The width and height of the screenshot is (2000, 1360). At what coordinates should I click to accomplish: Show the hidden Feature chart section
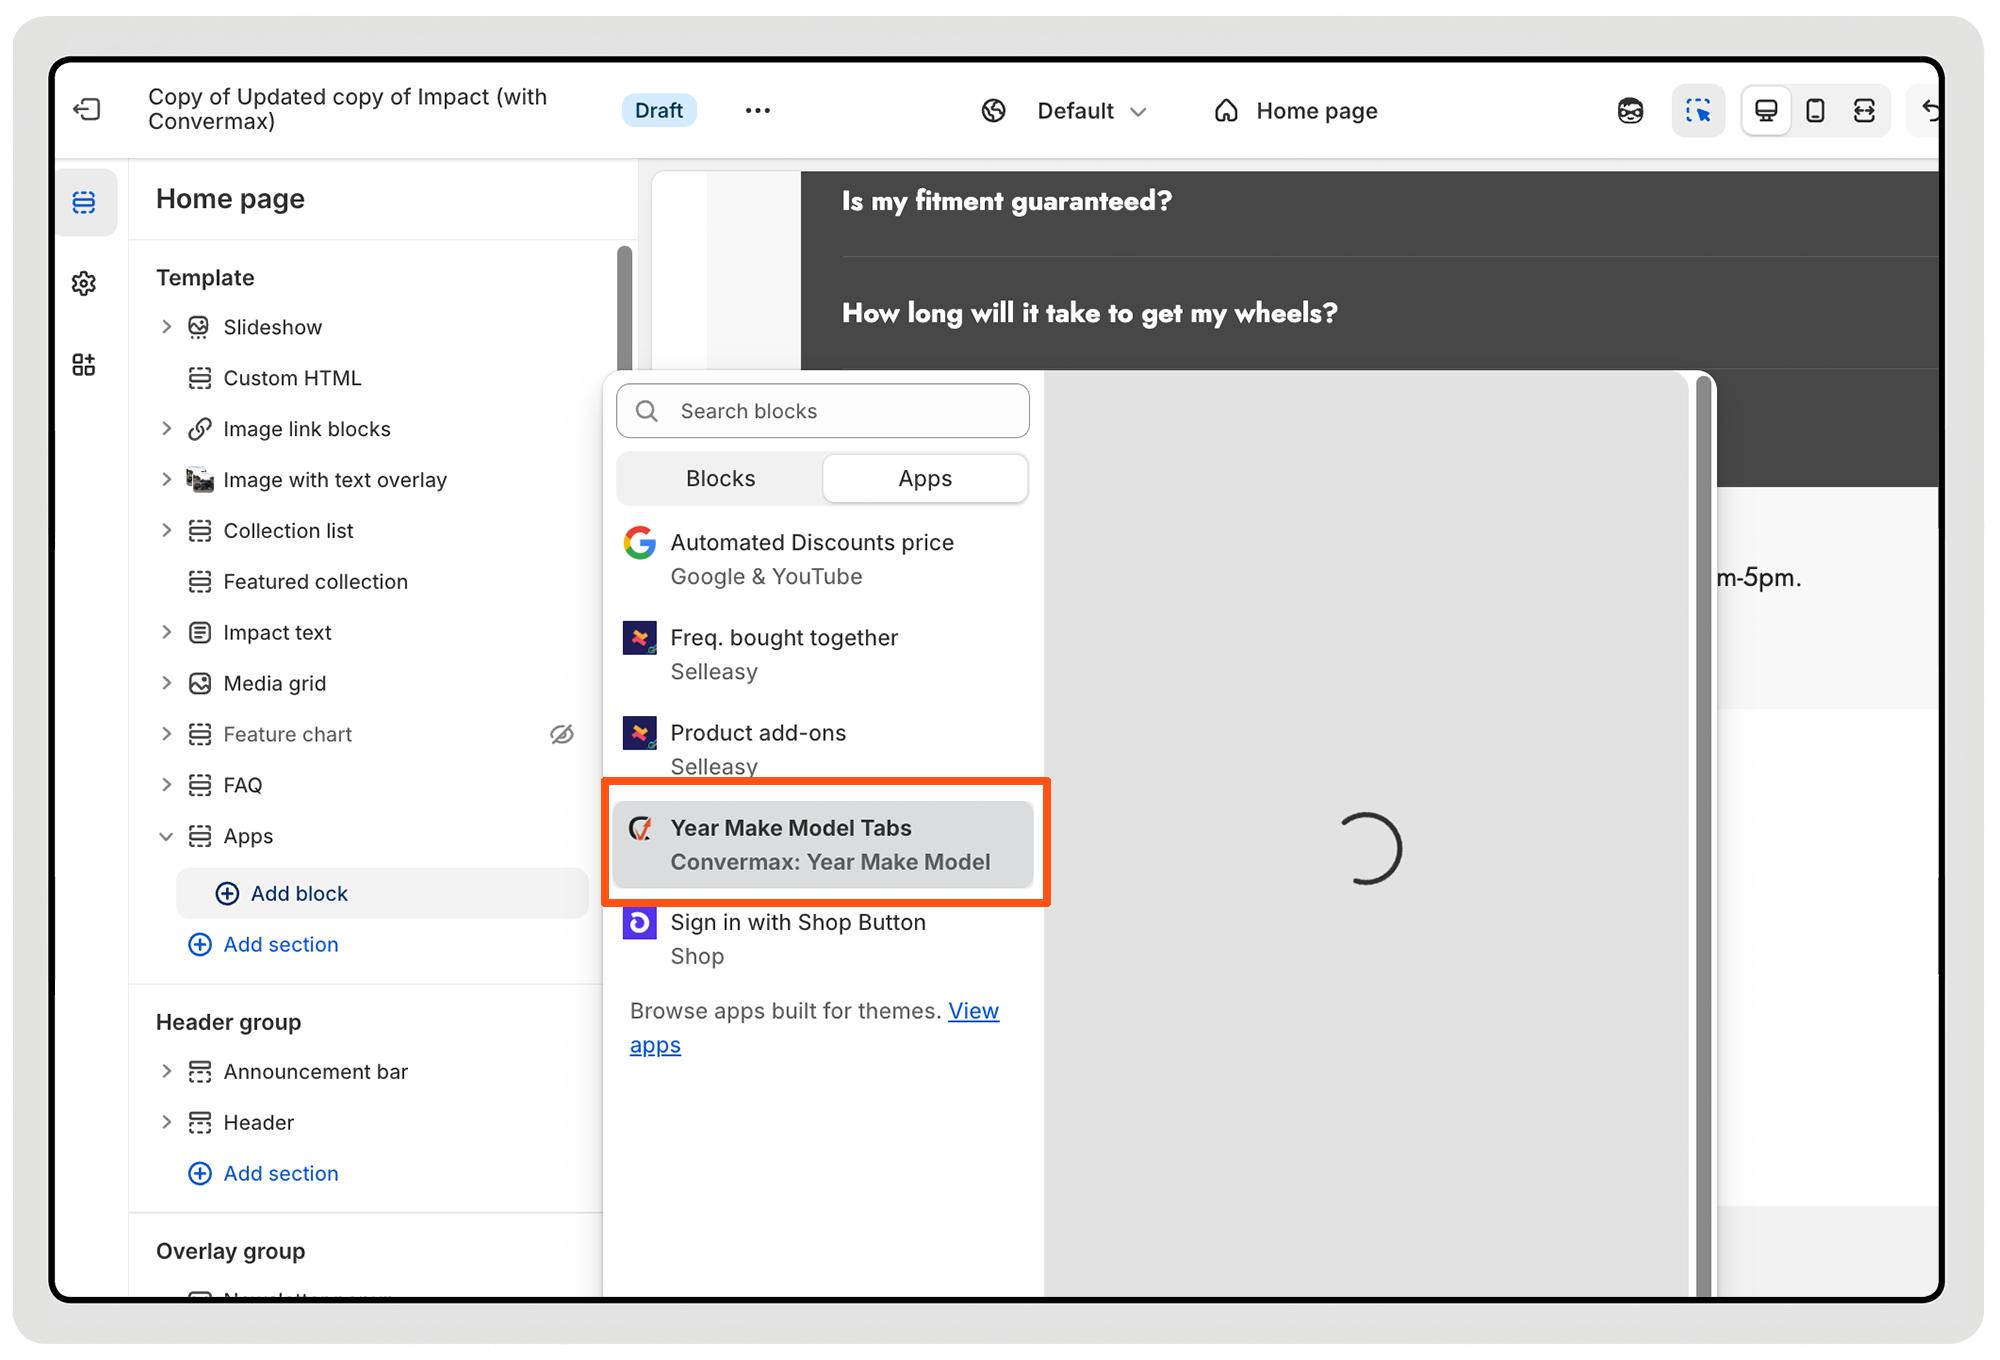(562, 735)
